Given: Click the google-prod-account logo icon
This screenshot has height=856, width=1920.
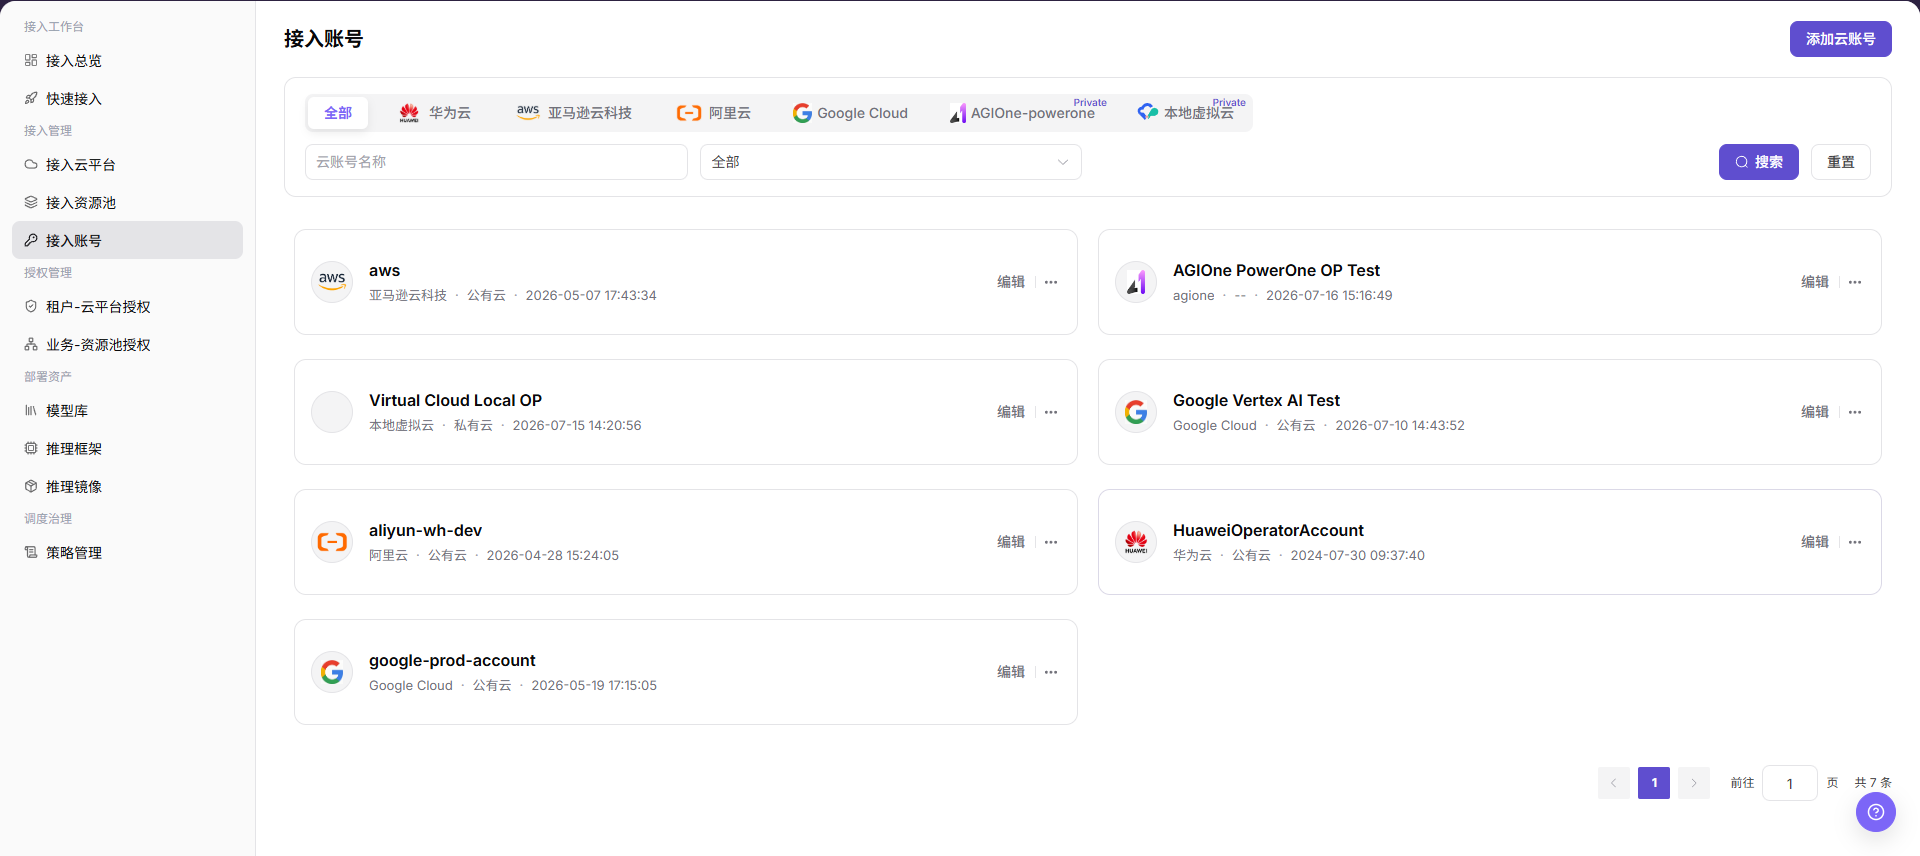Looking at the screenshot, I should pyautogui.click(x=332, y=672).
